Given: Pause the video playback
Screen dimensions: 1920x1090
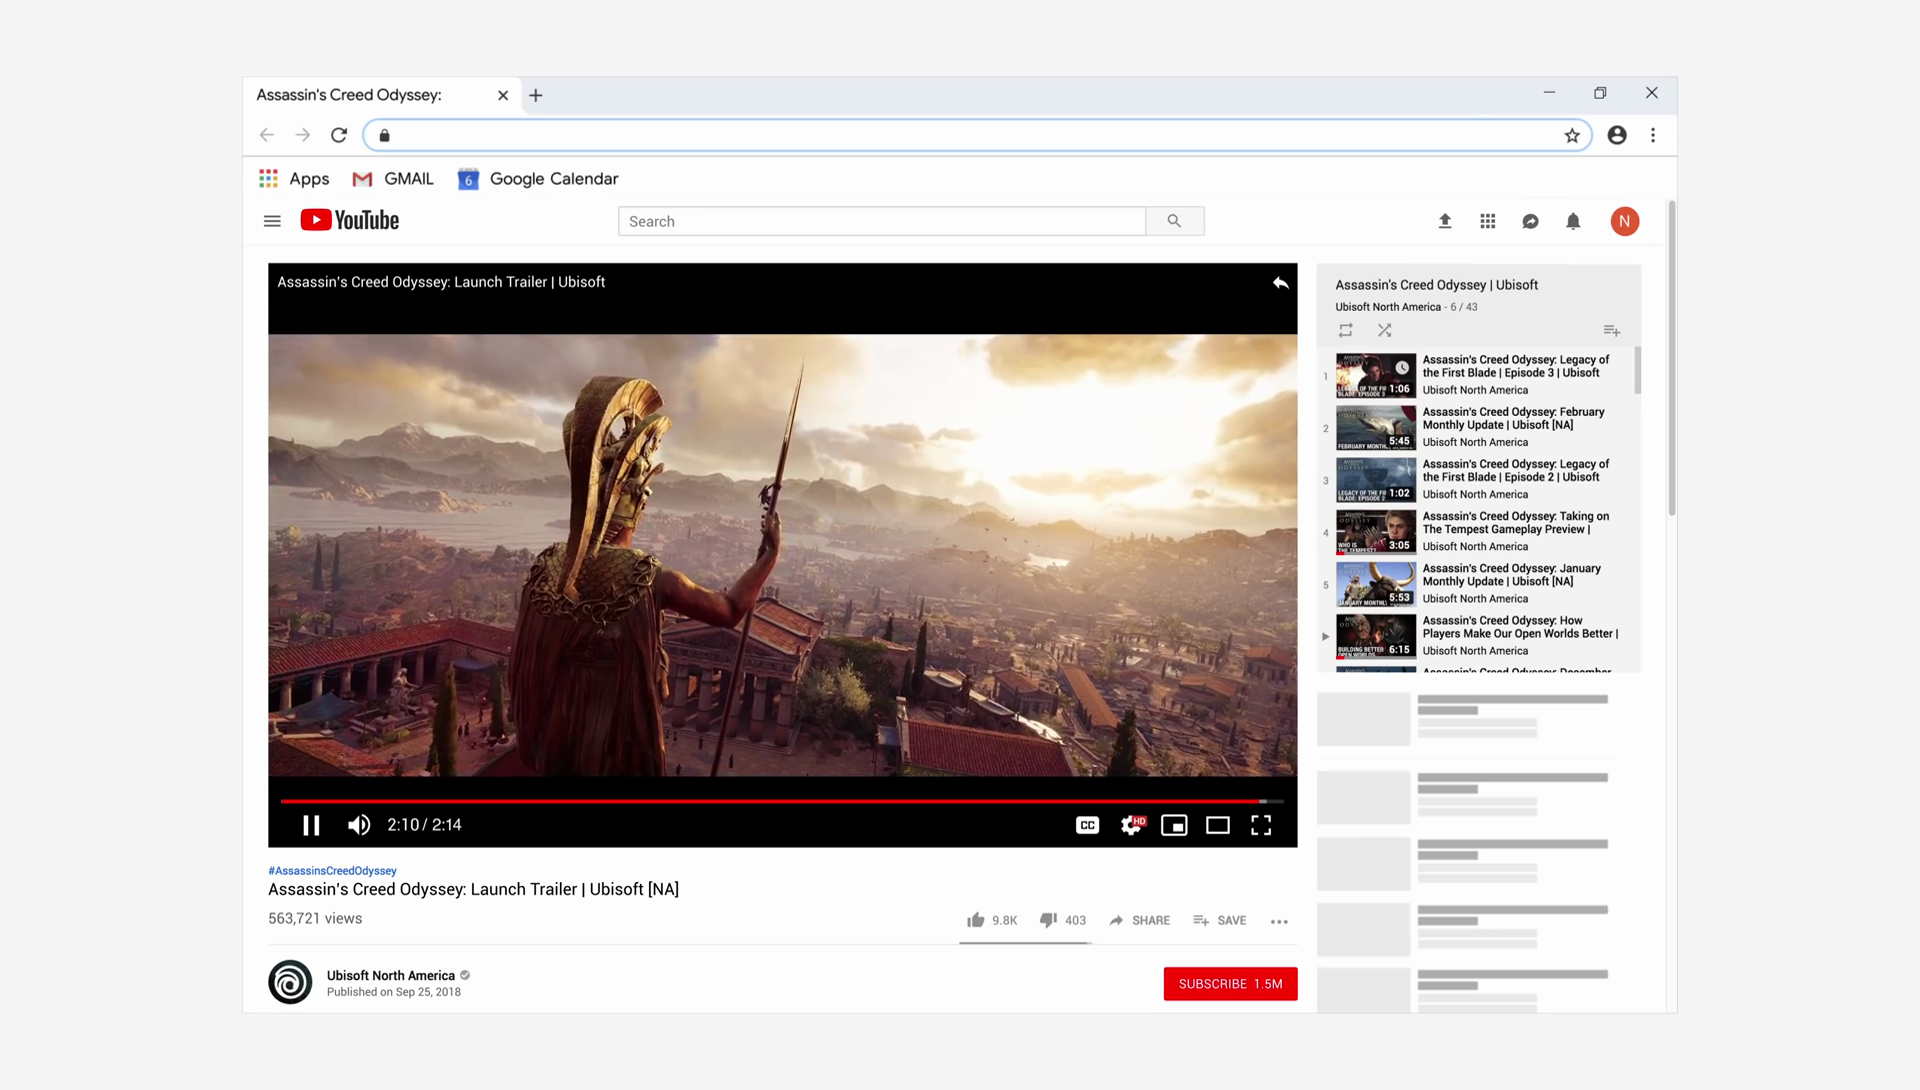Looking at the screenshot, I should [x=311, y=825].
